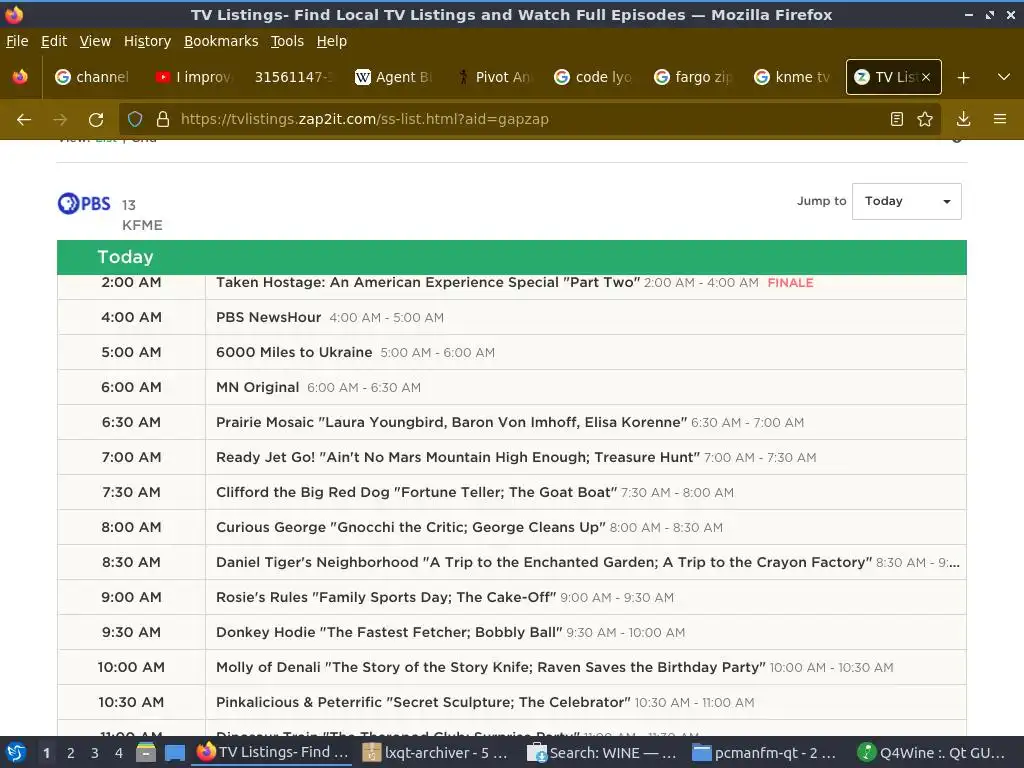Switch to virtual desktop 4
This screenshot has height=768, width=1024.
coord(119,753)
